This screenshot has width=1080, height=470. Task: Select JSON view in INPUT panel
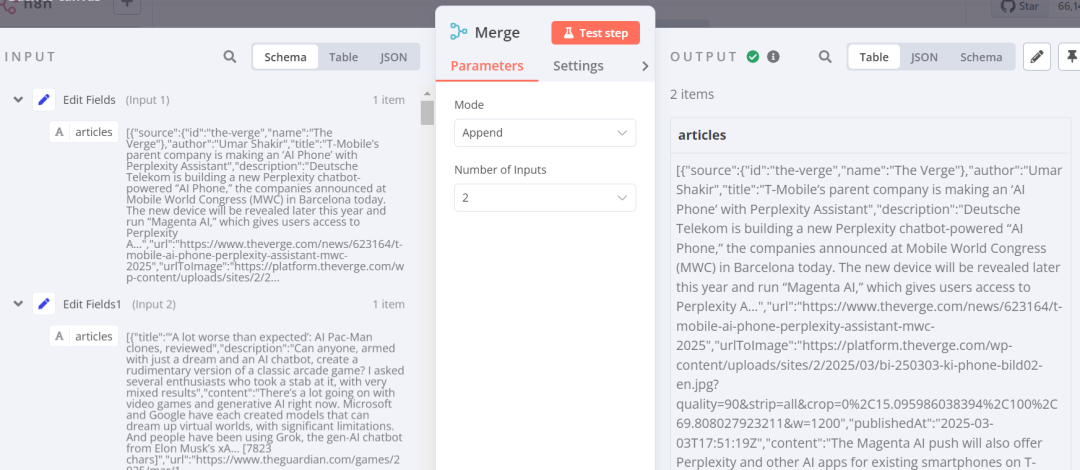click(393, 57)
